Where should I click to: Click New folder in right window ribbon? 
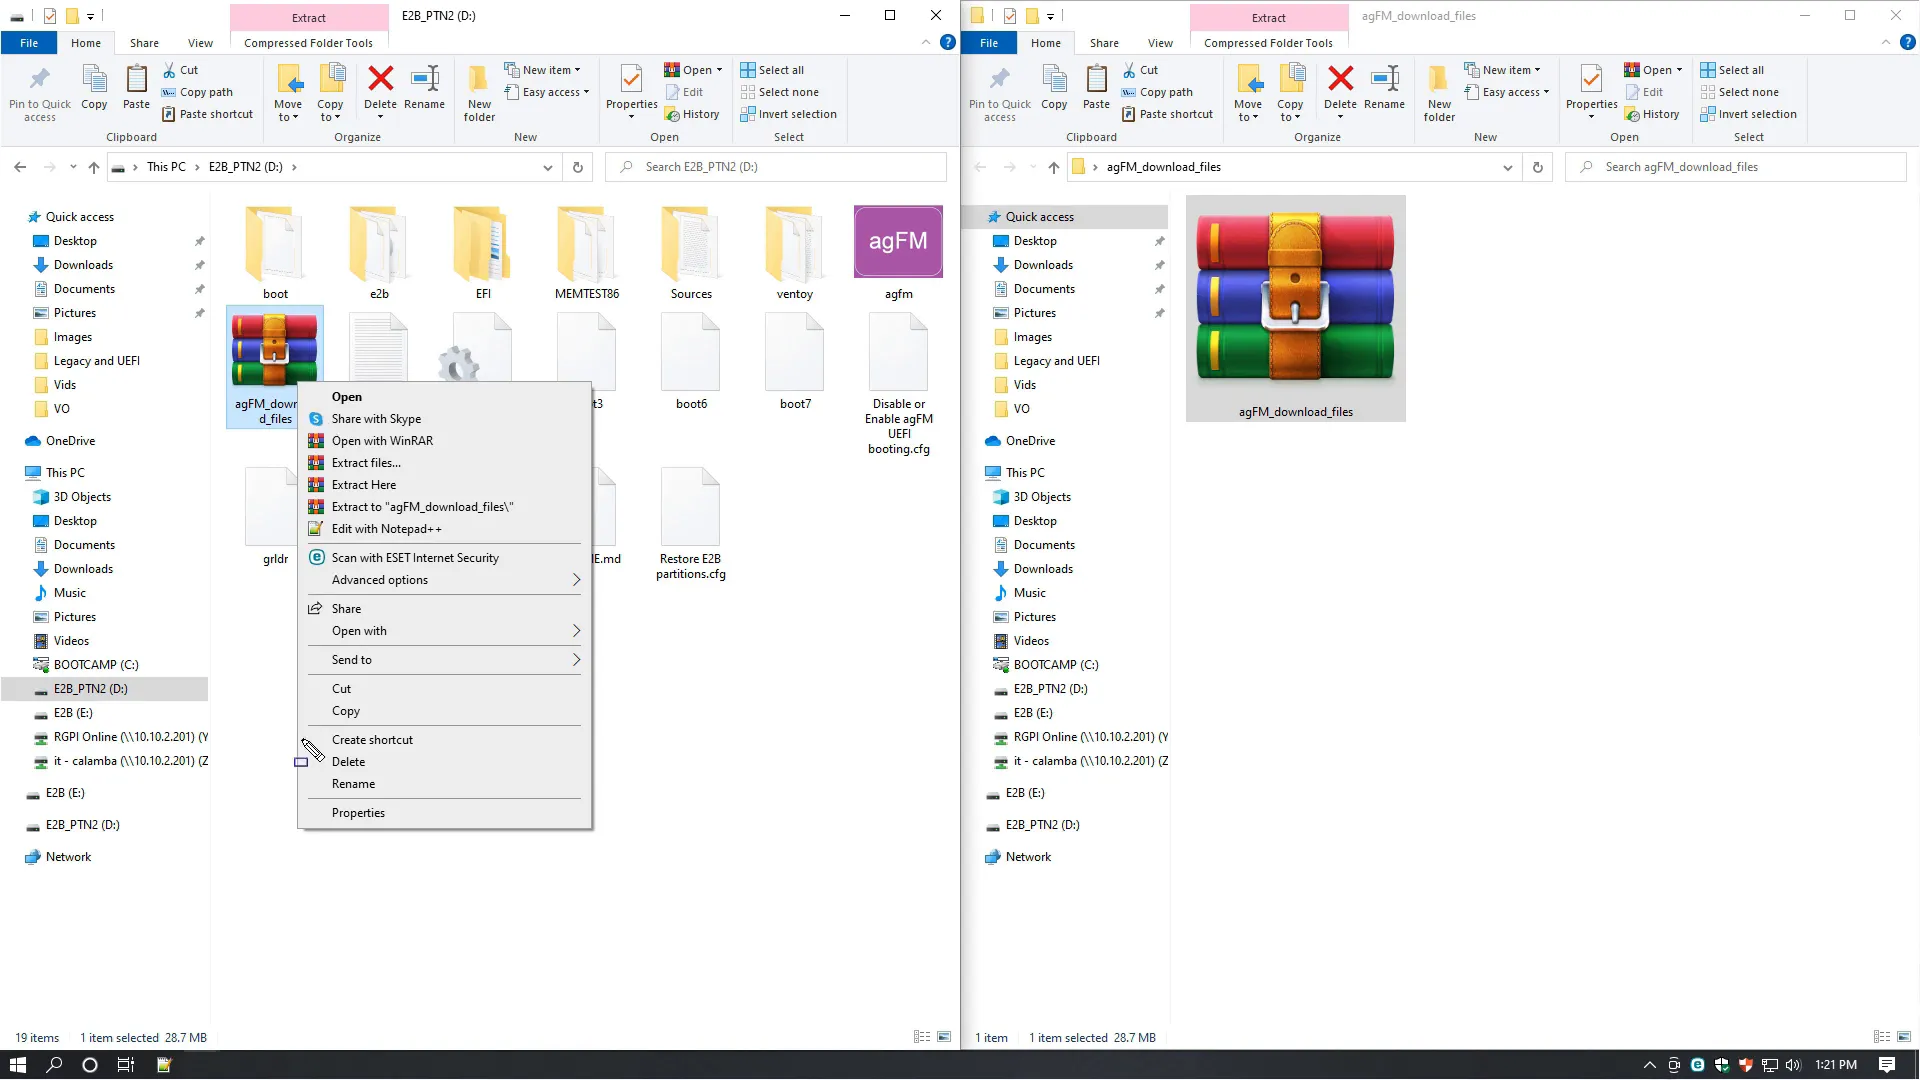[1439, 92]
